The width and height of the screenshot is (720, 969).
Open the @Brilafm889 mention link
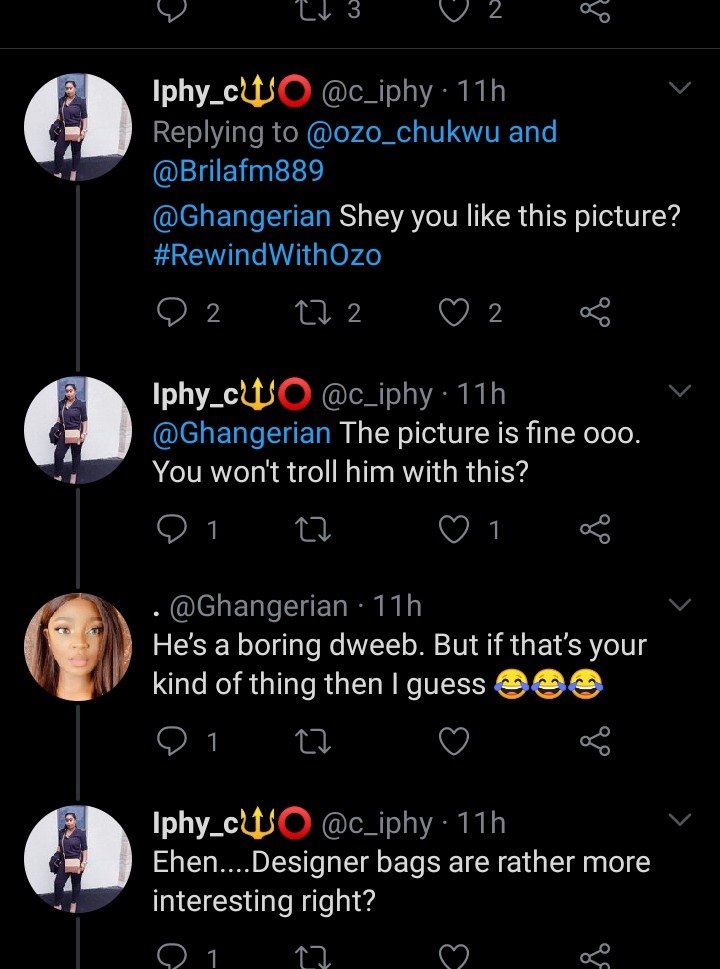pyautogui.click(x=238, y=171)
